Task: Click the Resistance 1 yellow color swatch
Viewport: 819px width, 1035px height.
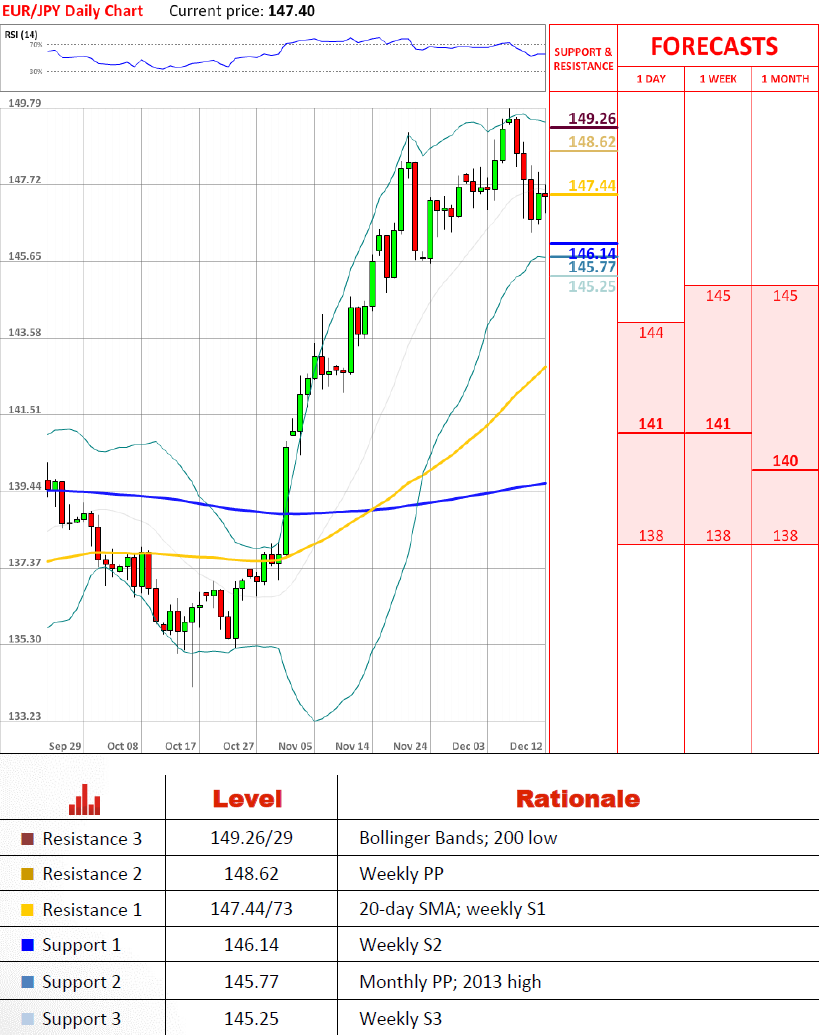Action: [27, 910]
